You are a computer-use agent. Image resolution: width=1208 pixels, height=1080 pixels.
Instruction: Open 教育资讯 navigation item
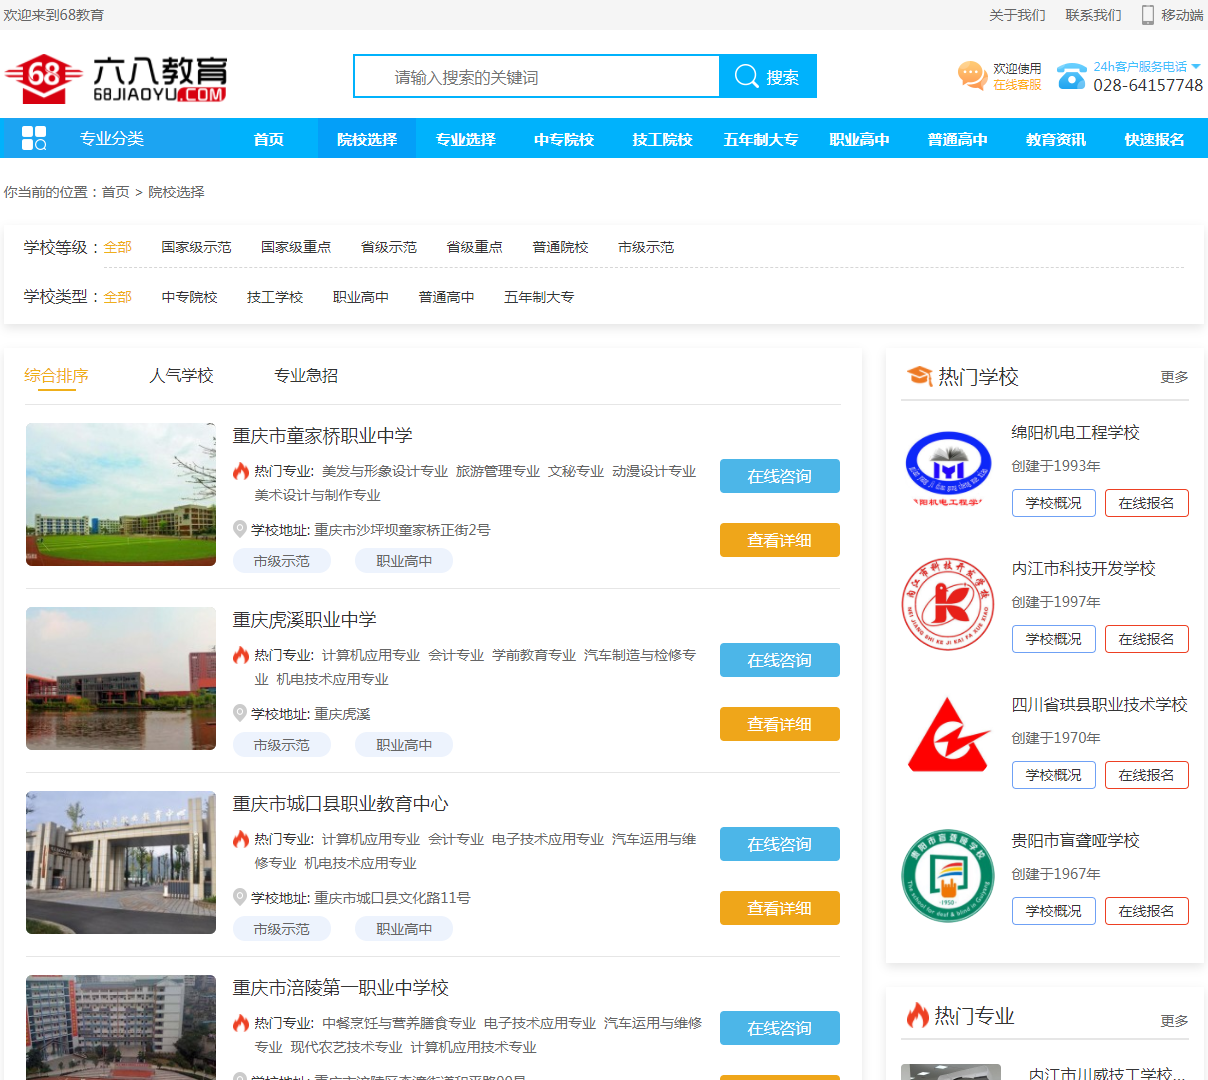[1056, 139]
